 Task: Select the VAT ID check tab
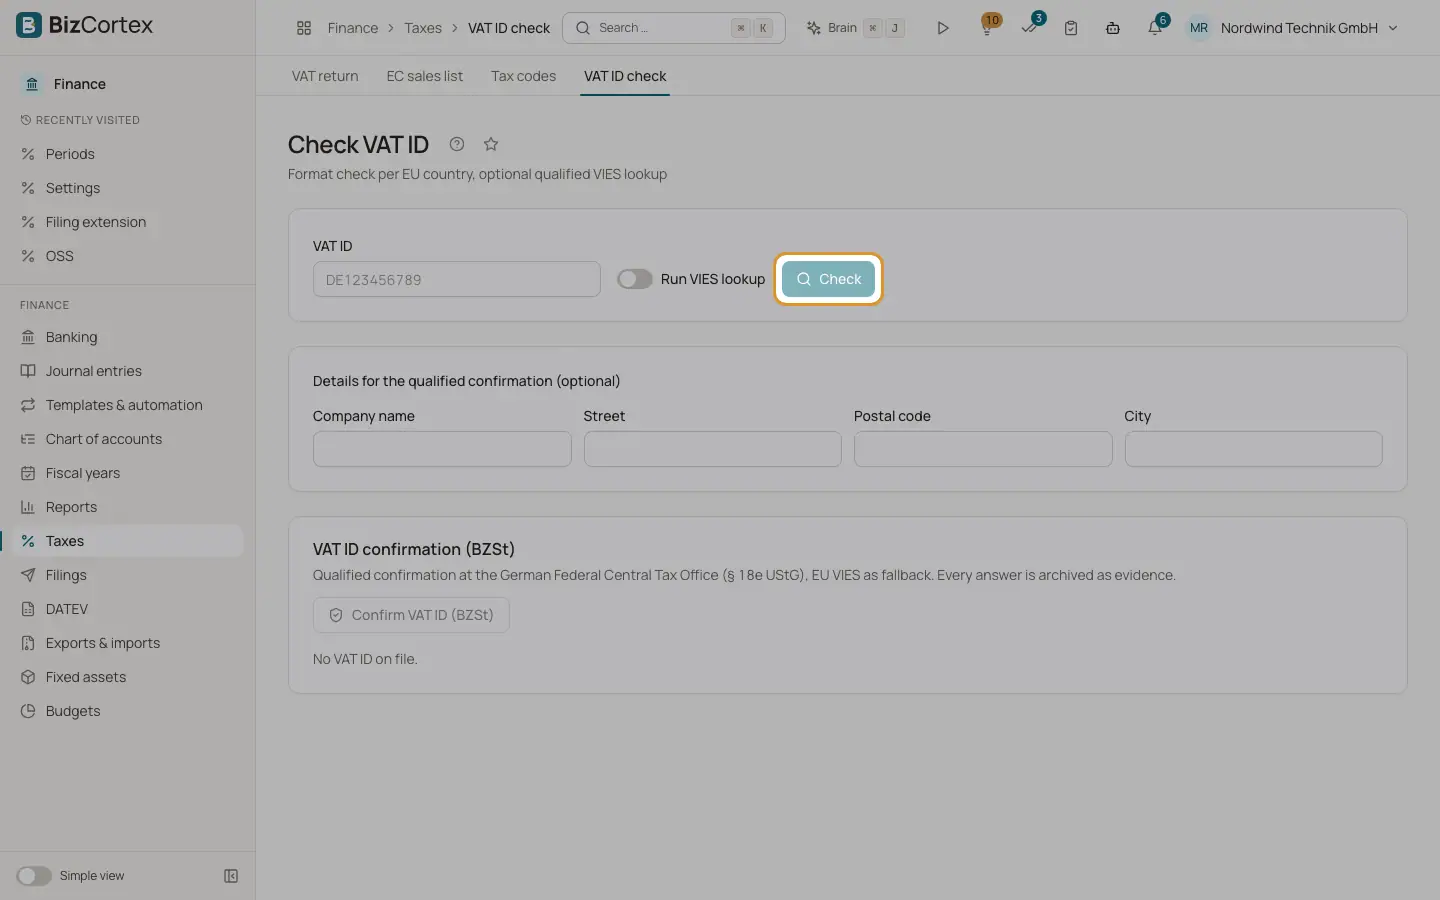625,76
